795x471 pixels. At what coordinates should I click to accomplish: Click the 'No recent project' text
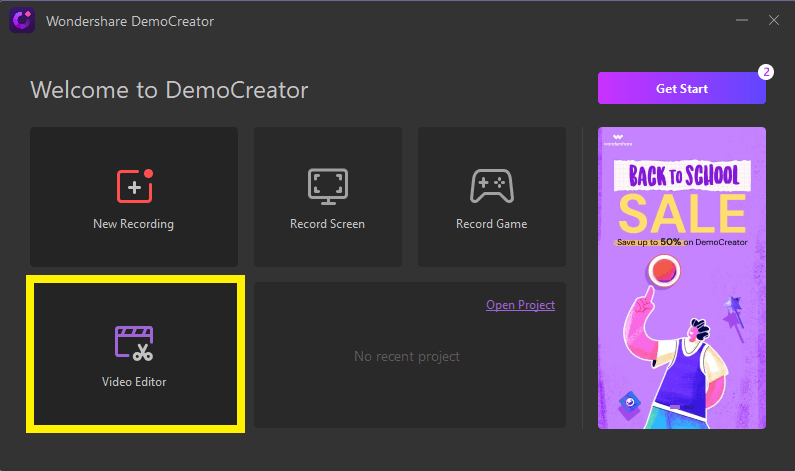(x=407, y=356)
